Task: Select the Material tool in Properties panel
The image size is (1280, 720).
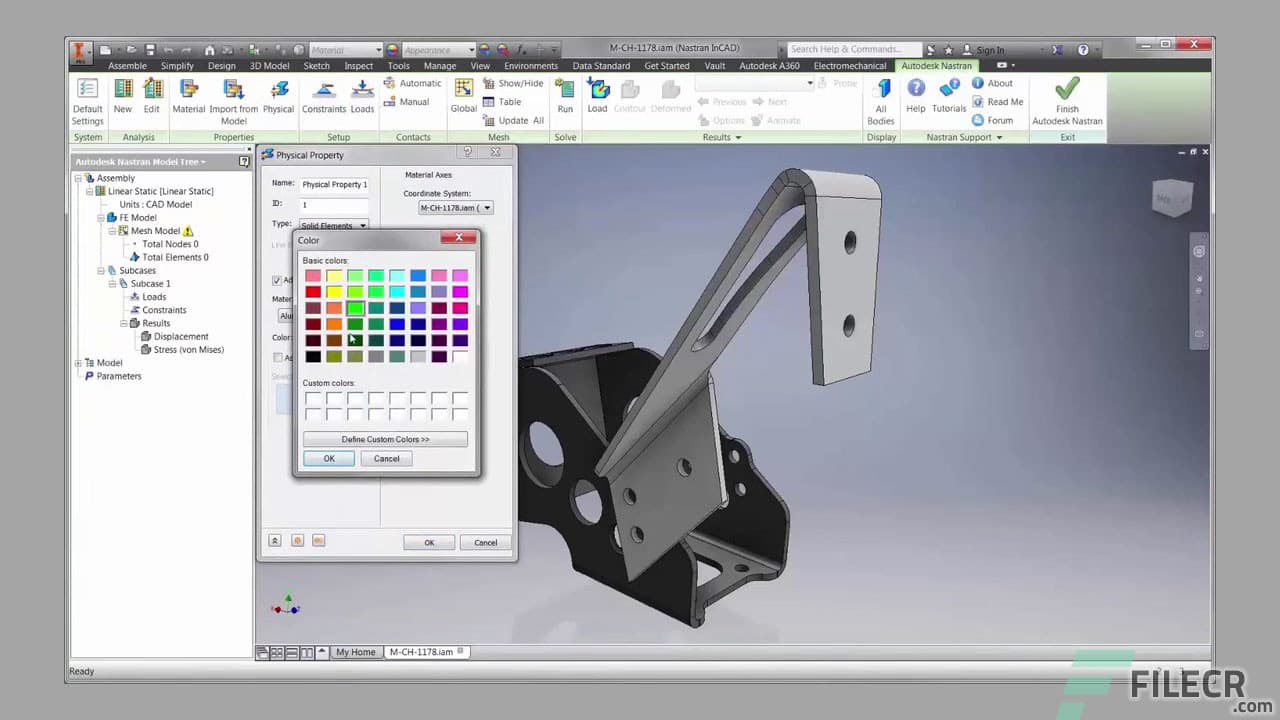Action: [189, 96]
